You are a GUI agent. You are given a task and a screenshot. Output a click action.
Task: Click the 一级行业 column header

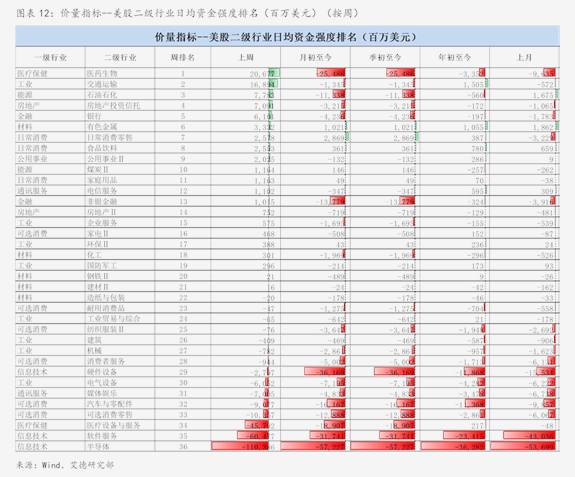pos(51,58)
